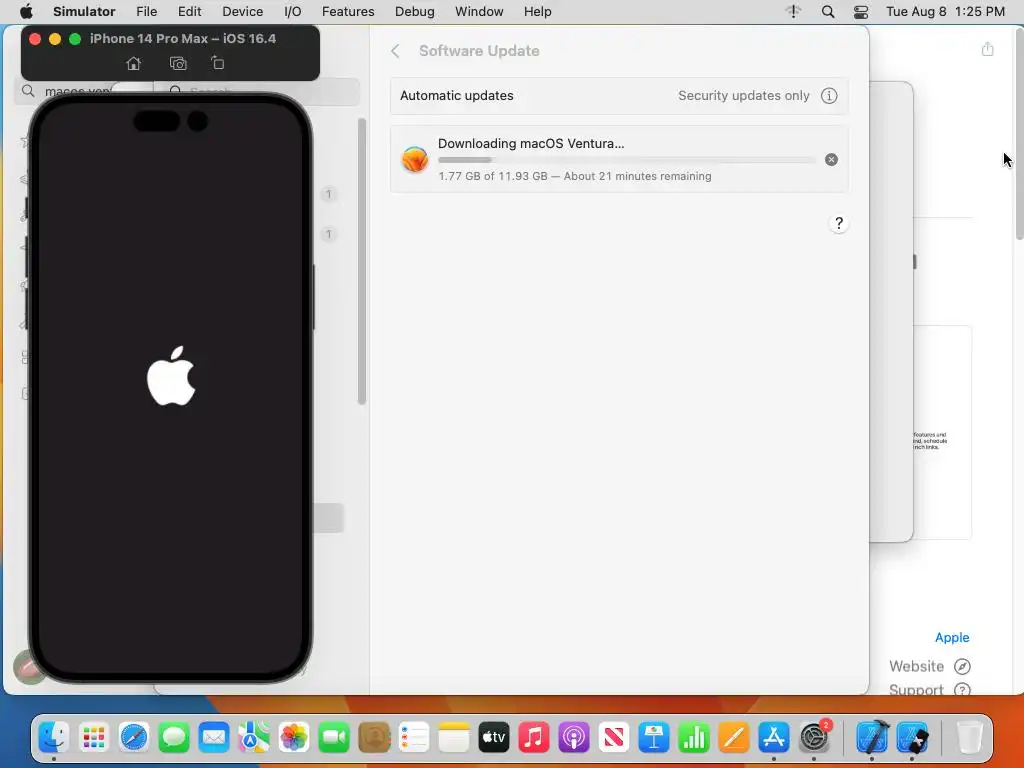Click the sidebar scrollbar behind the Simulator
The width and height of the screenshot is (1024, 768).
point(361,261)
